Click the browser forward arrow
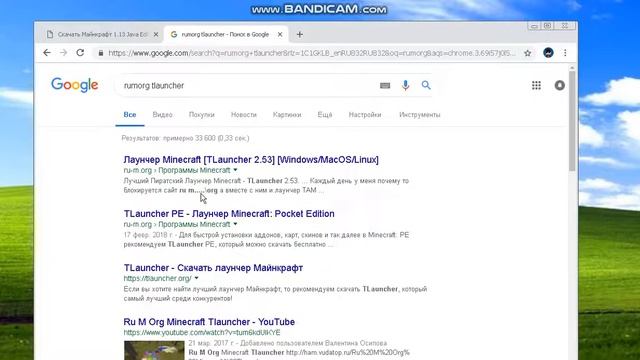Image resolution: width=640 pixels, height=360 pixels. coord(63,53)
